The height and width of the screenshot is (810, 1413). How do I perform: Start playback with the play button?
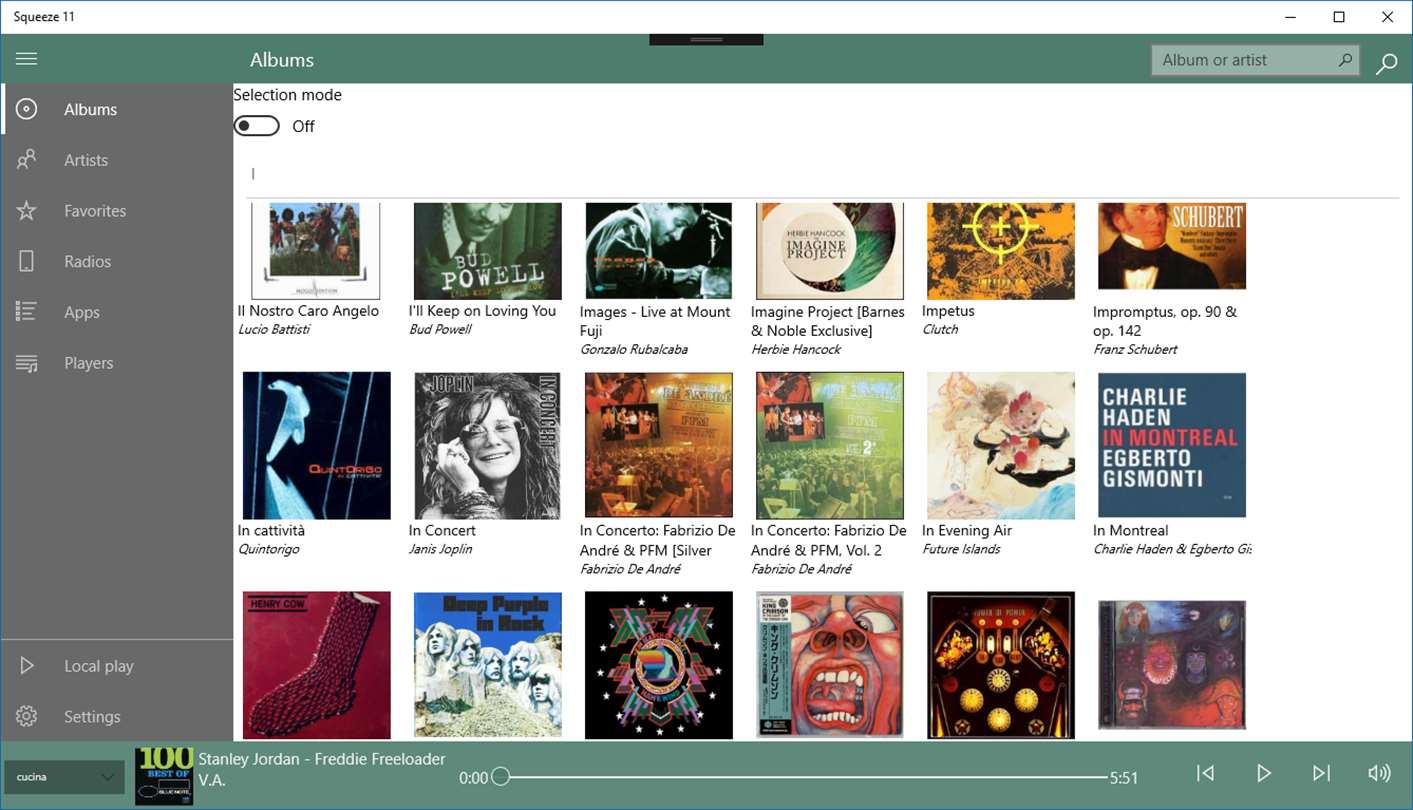[1264, 773]
